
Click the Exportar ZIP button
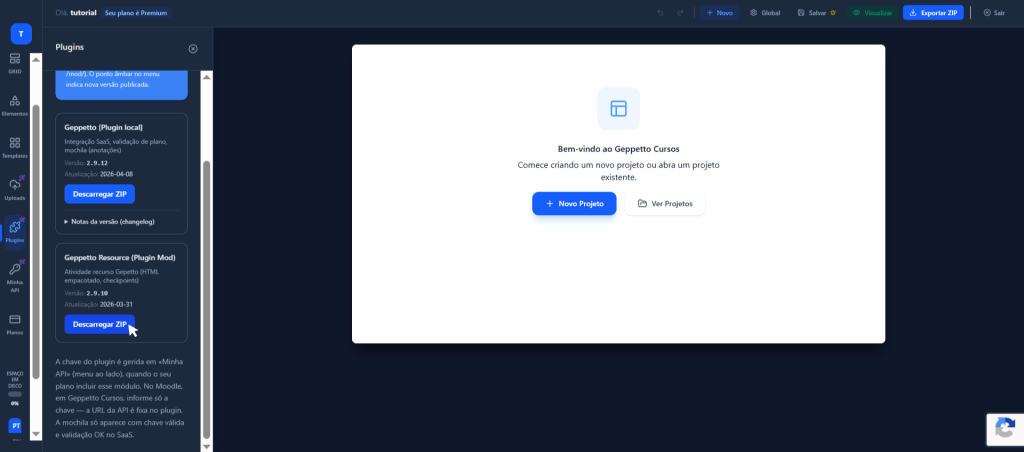click(933, 13)
